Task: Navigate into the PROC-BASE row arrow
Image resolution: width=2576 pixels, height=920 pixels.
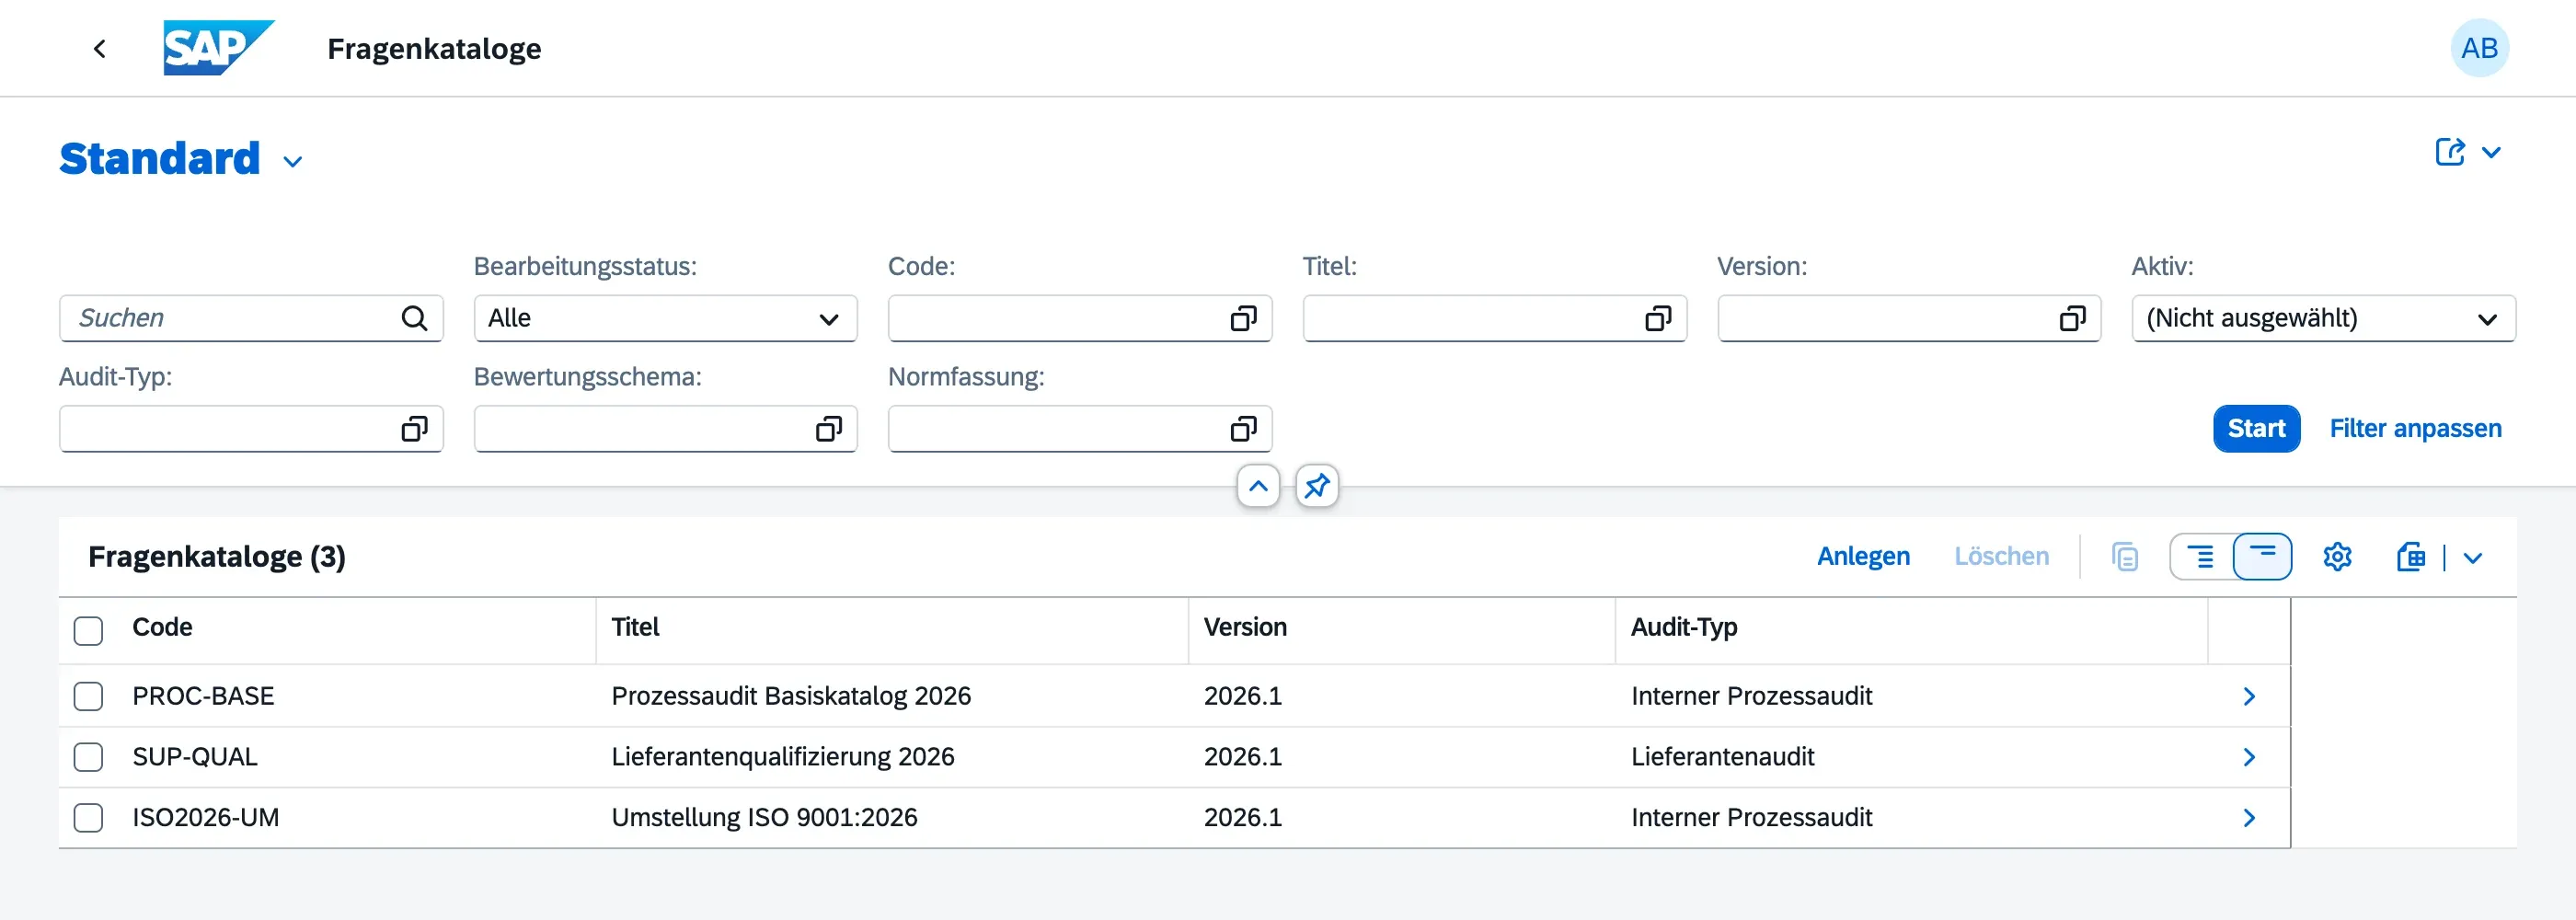Action: click(2249, 696)
